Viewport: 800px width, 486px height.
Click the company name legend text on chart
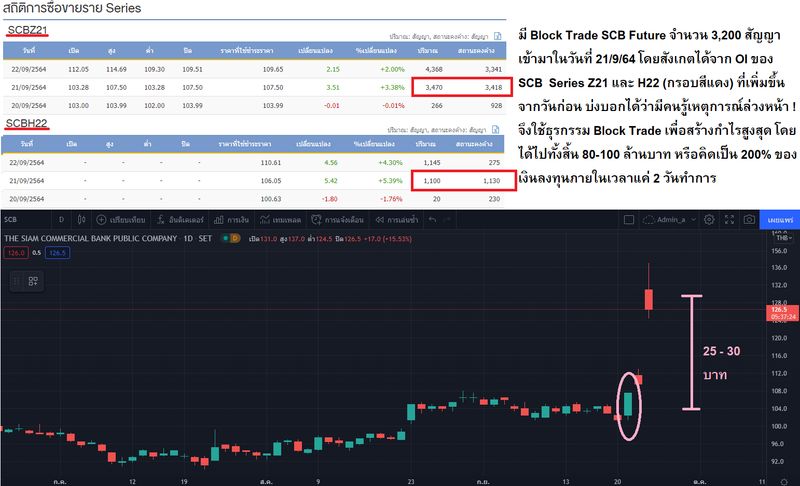(90, 238)
